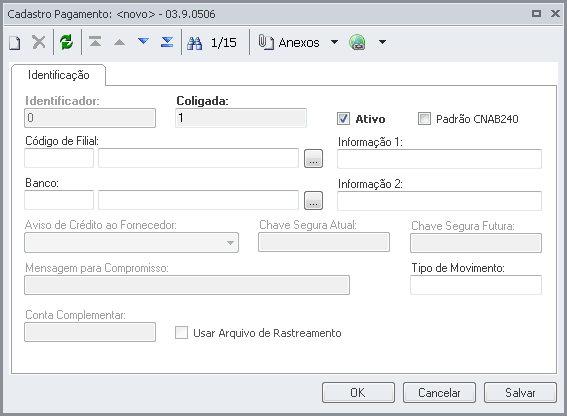
Task: Expand the Anexos dropdown arrow
Action: (x=334, y=42)
